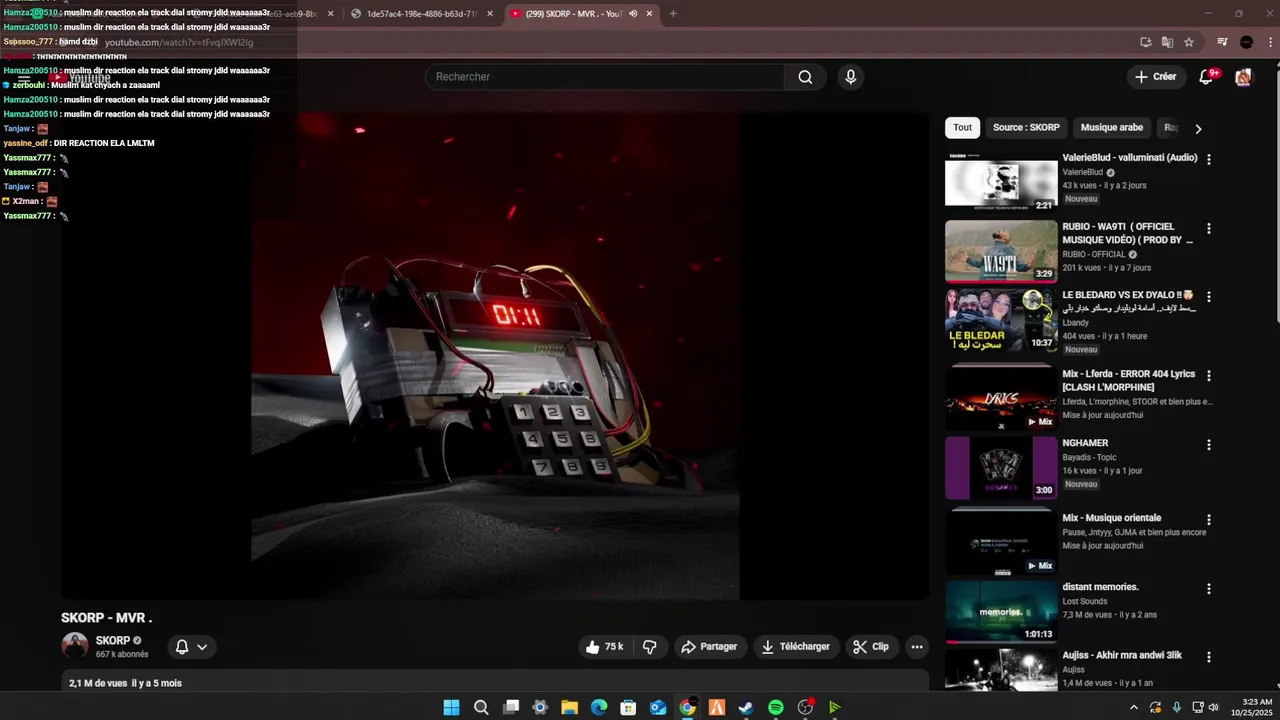The image size is (1280, 720).
Task: Open options menu for RUBIO - WA9TI video
Action: [1209, 228]
